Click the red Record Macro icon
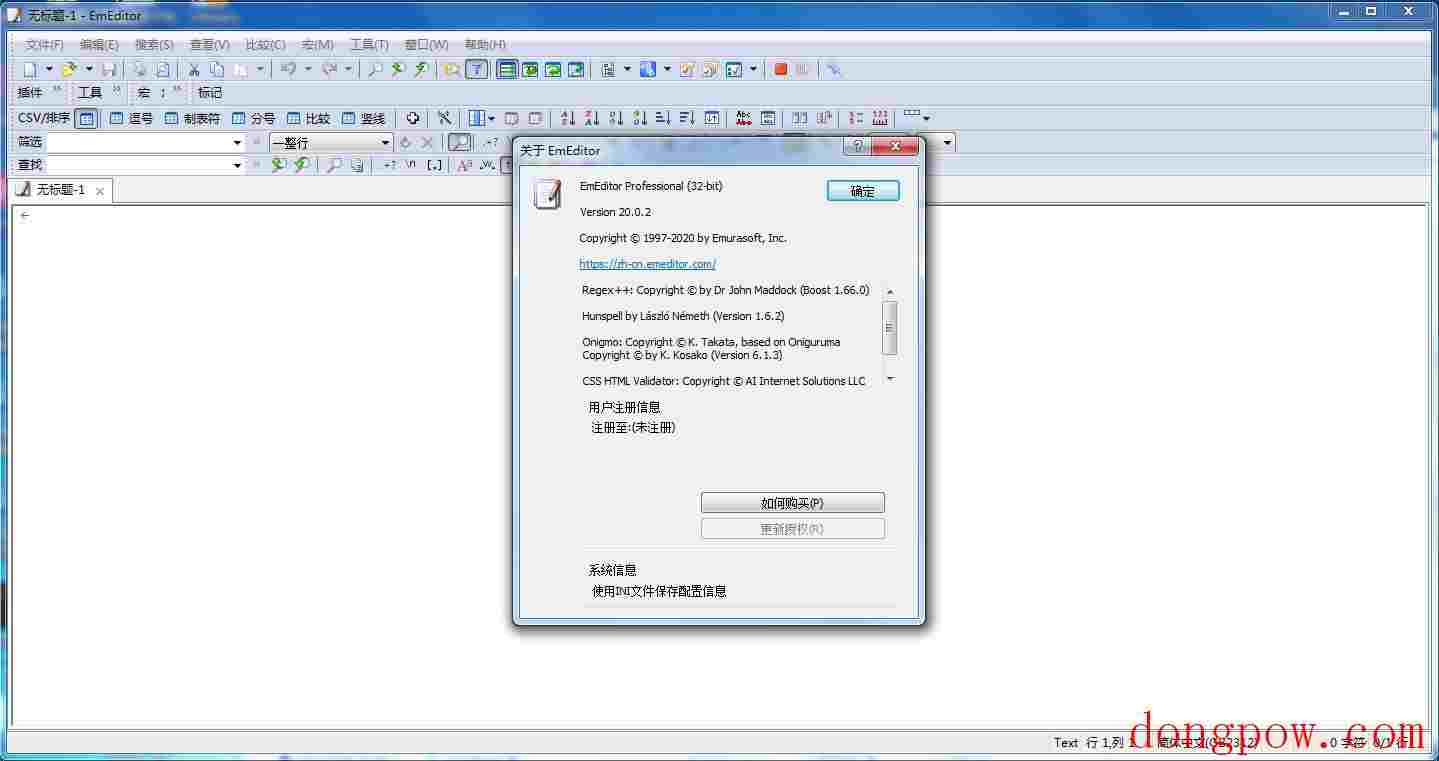1439x761 pixels. [781, 69]
